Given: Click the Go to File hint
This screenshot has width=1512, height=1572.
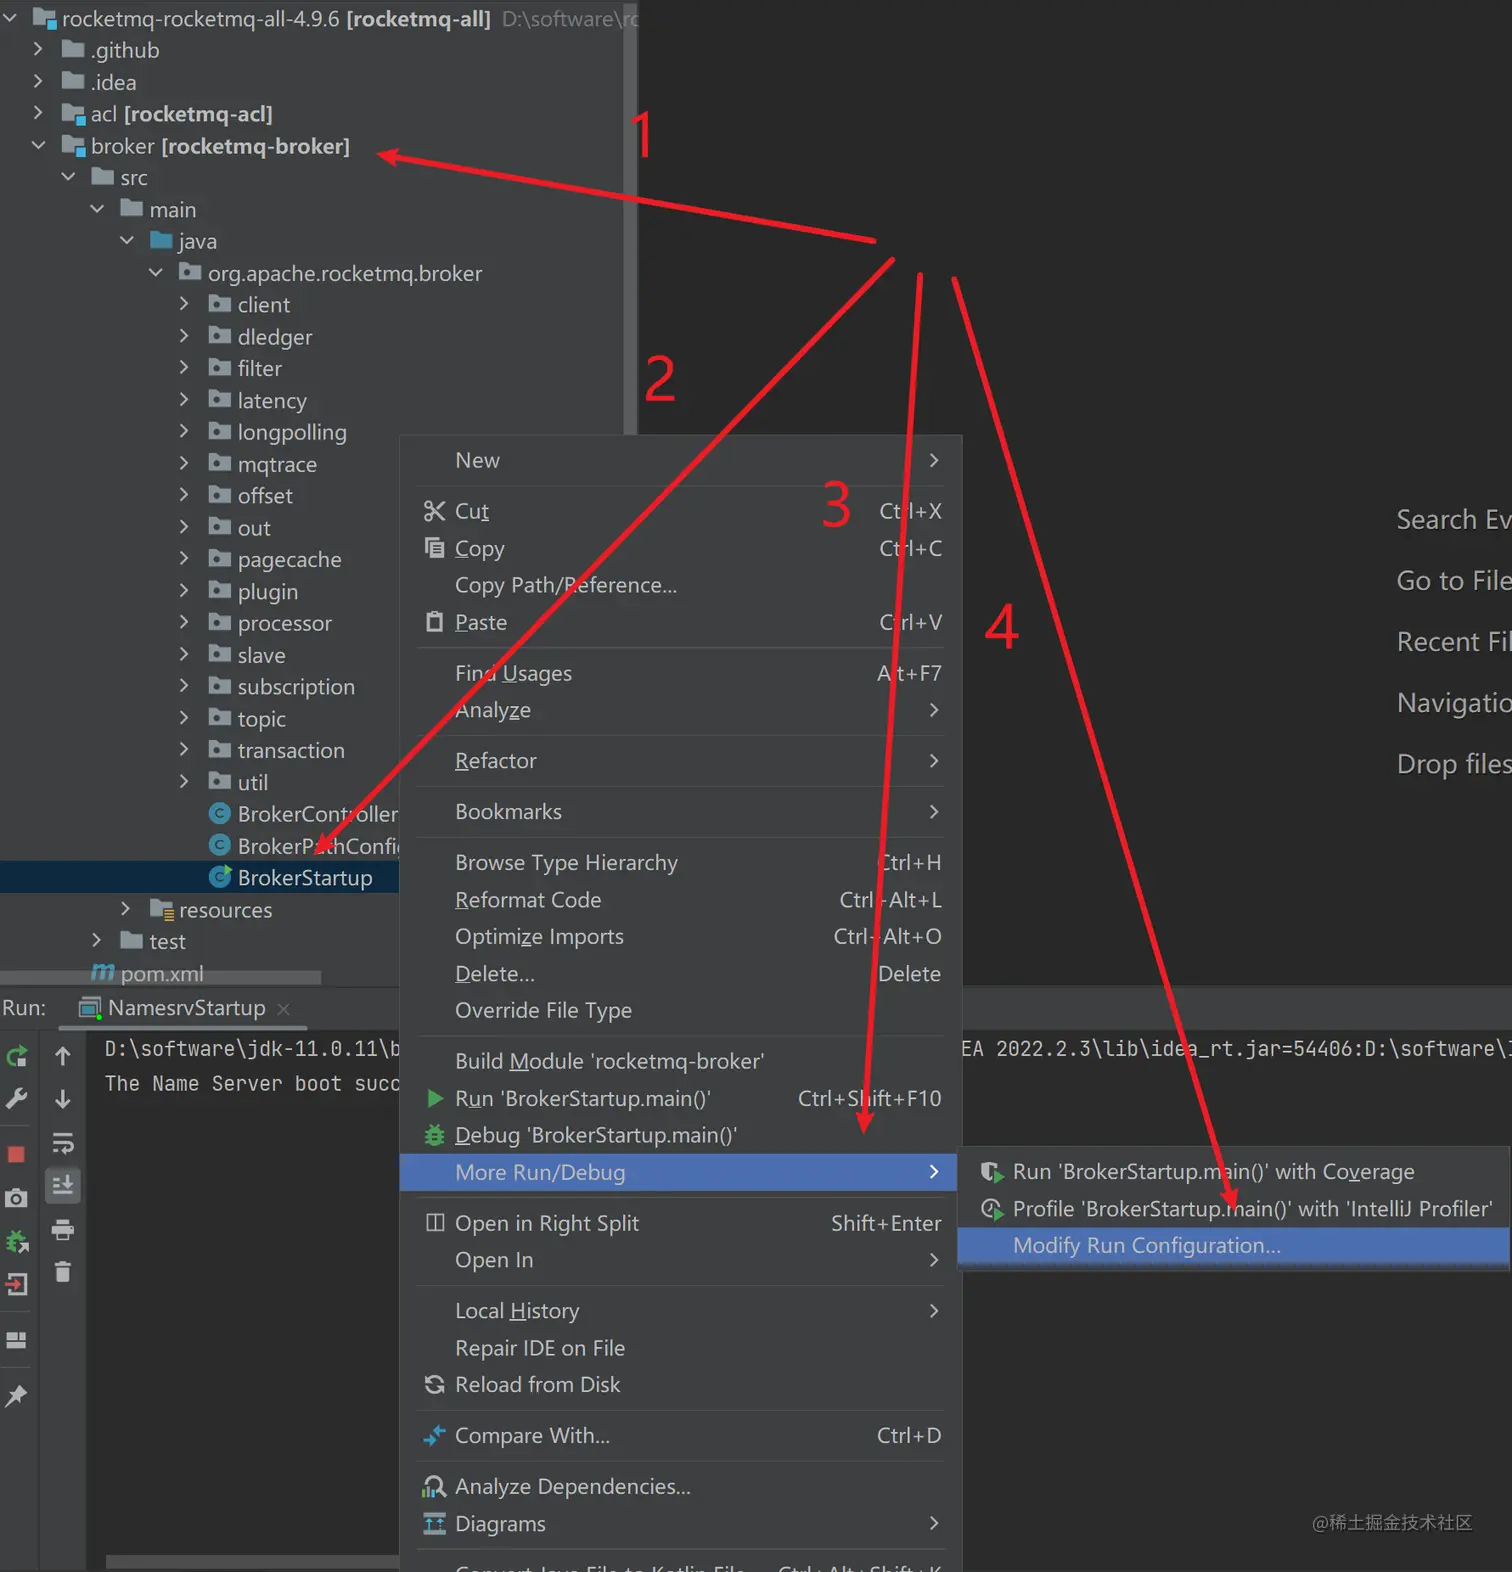Looking at the screenshot, I should 1453,581.
